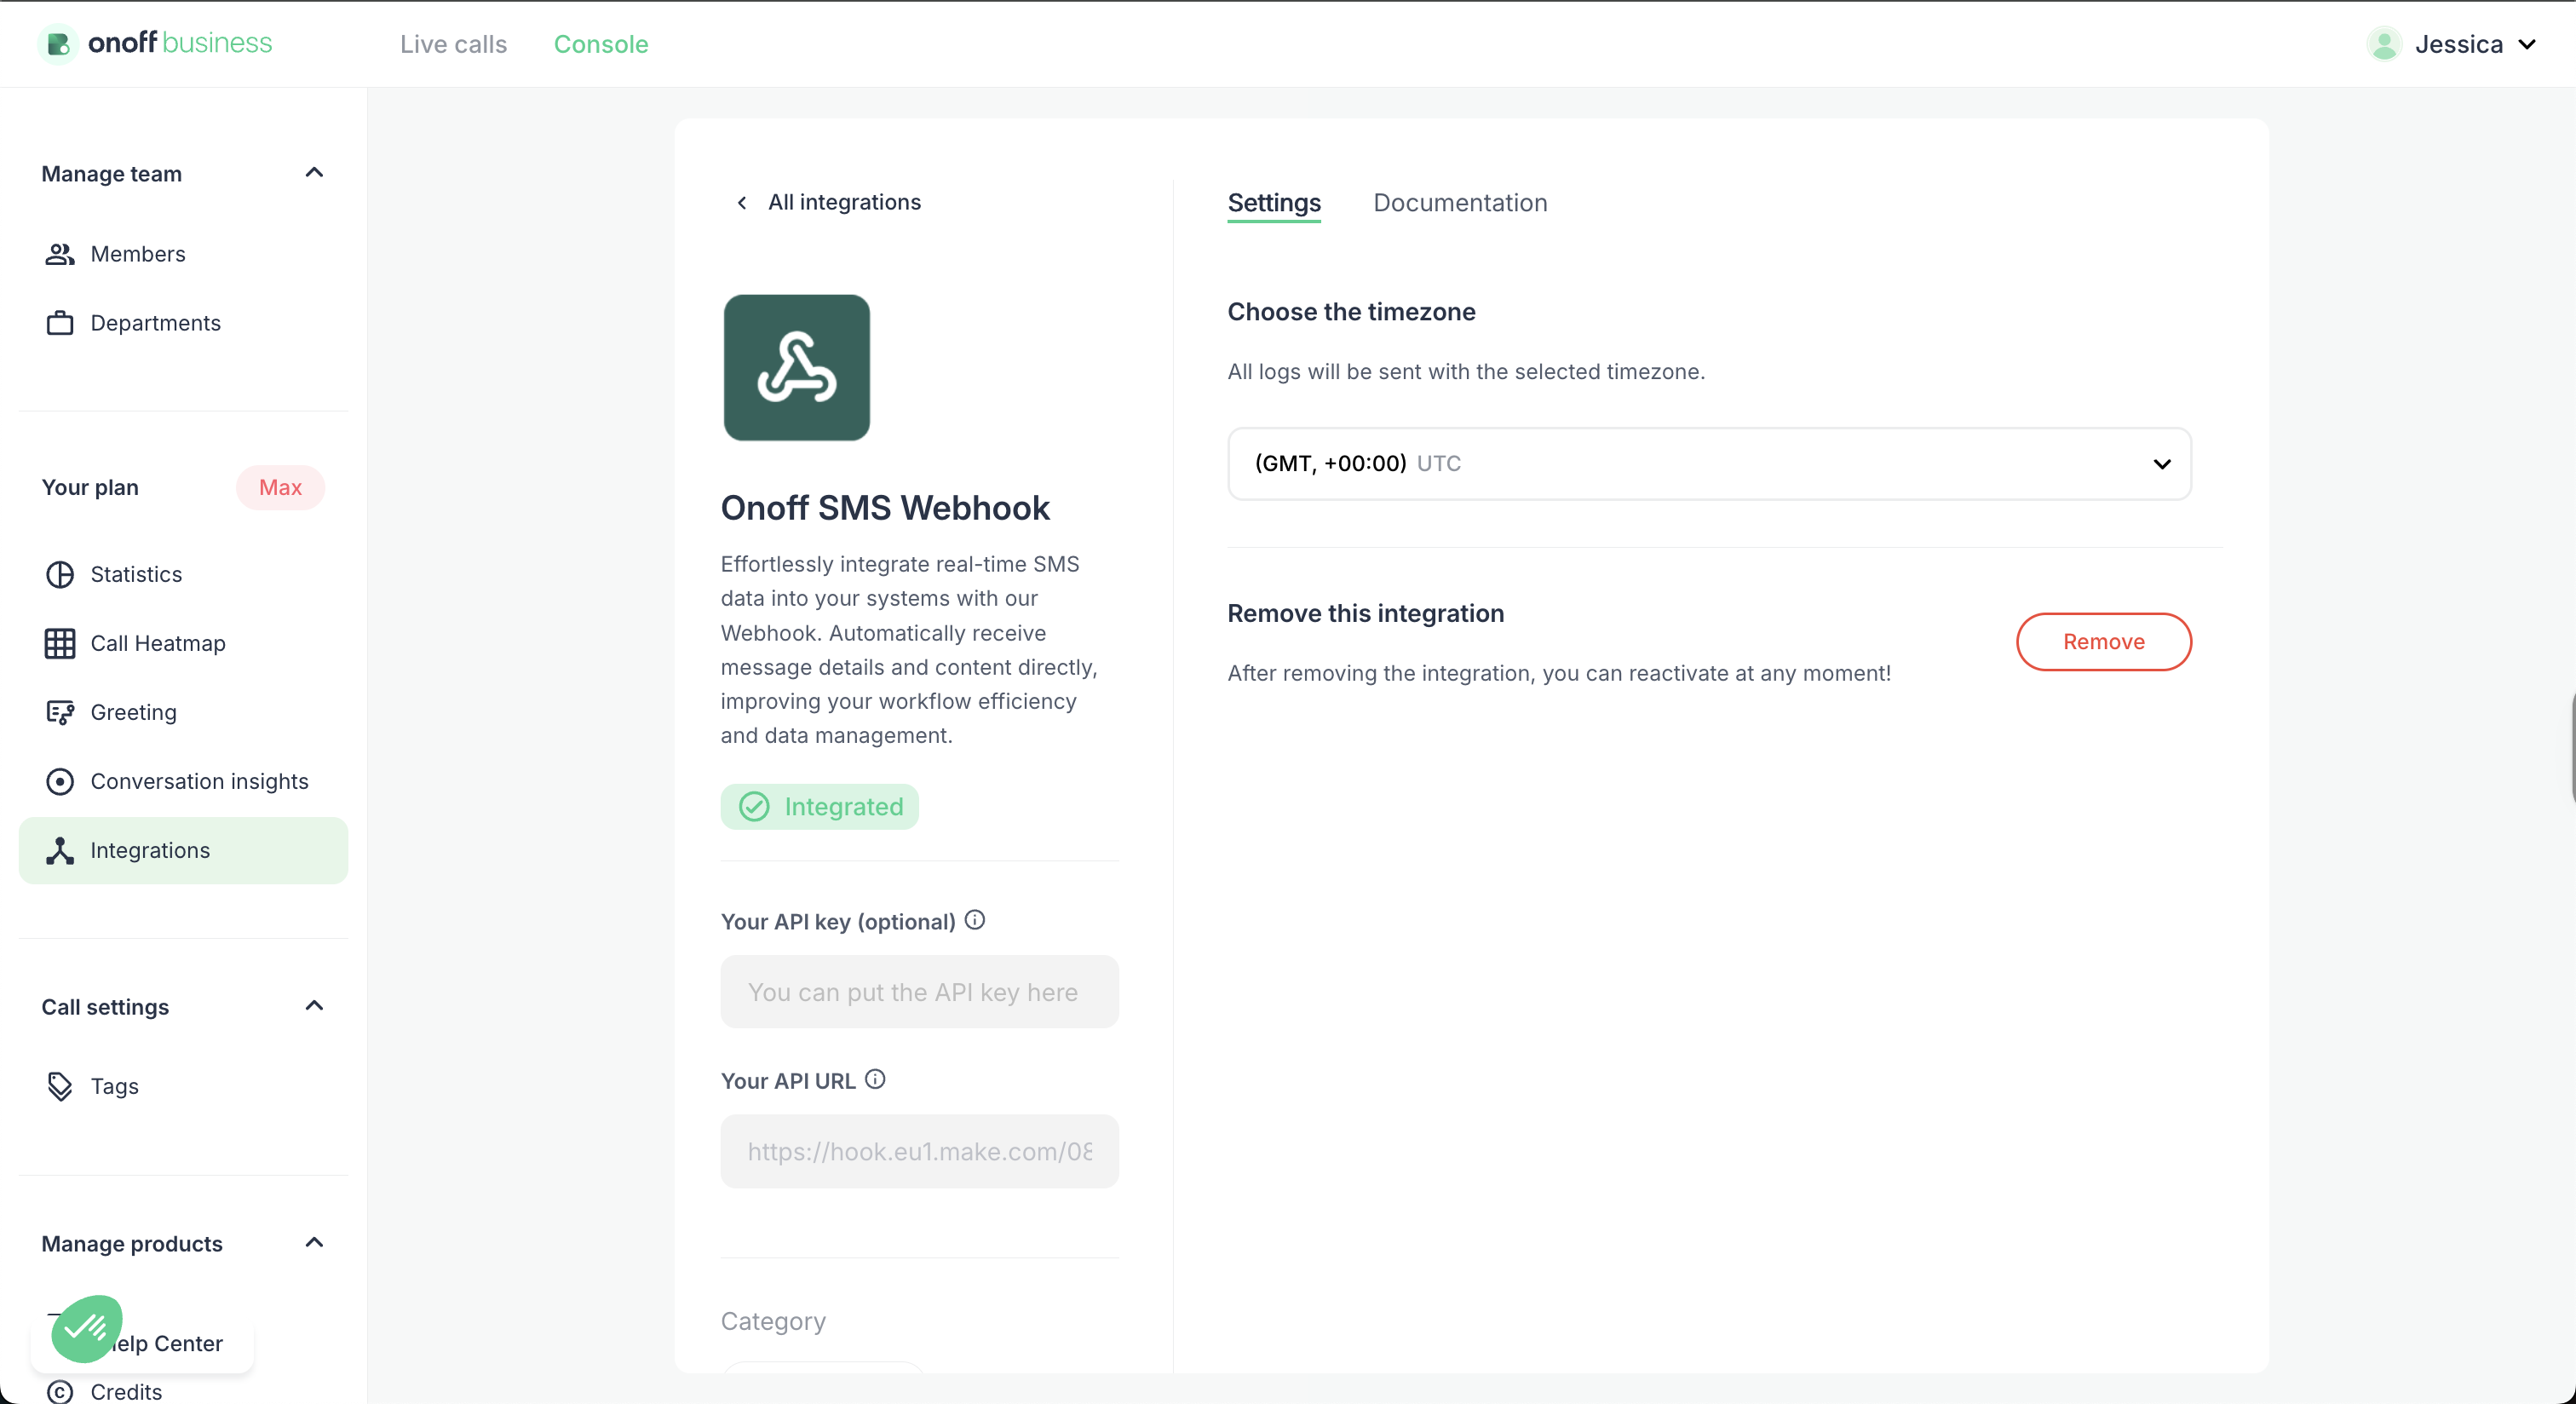Open the Members icon in sidebar
The height and width of the screenshot is (1404, 2576).
click(60, 254)
